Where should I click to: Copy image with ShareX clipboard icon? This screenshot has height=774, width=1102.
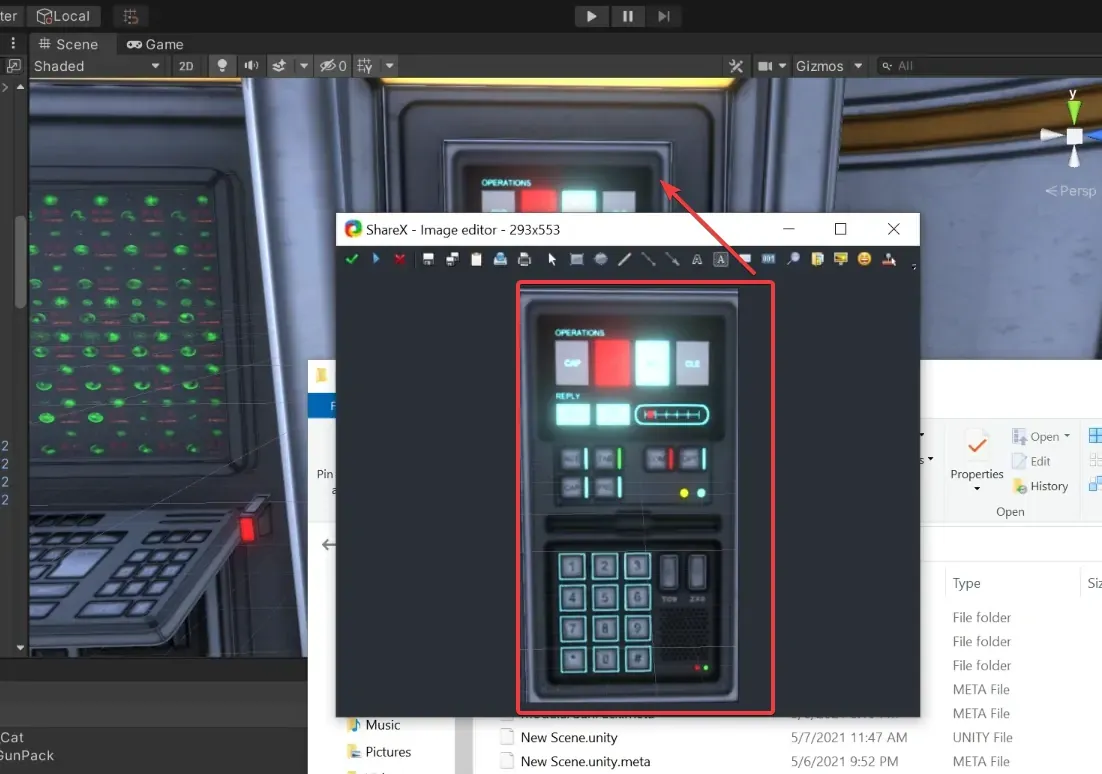coord(476,259)
